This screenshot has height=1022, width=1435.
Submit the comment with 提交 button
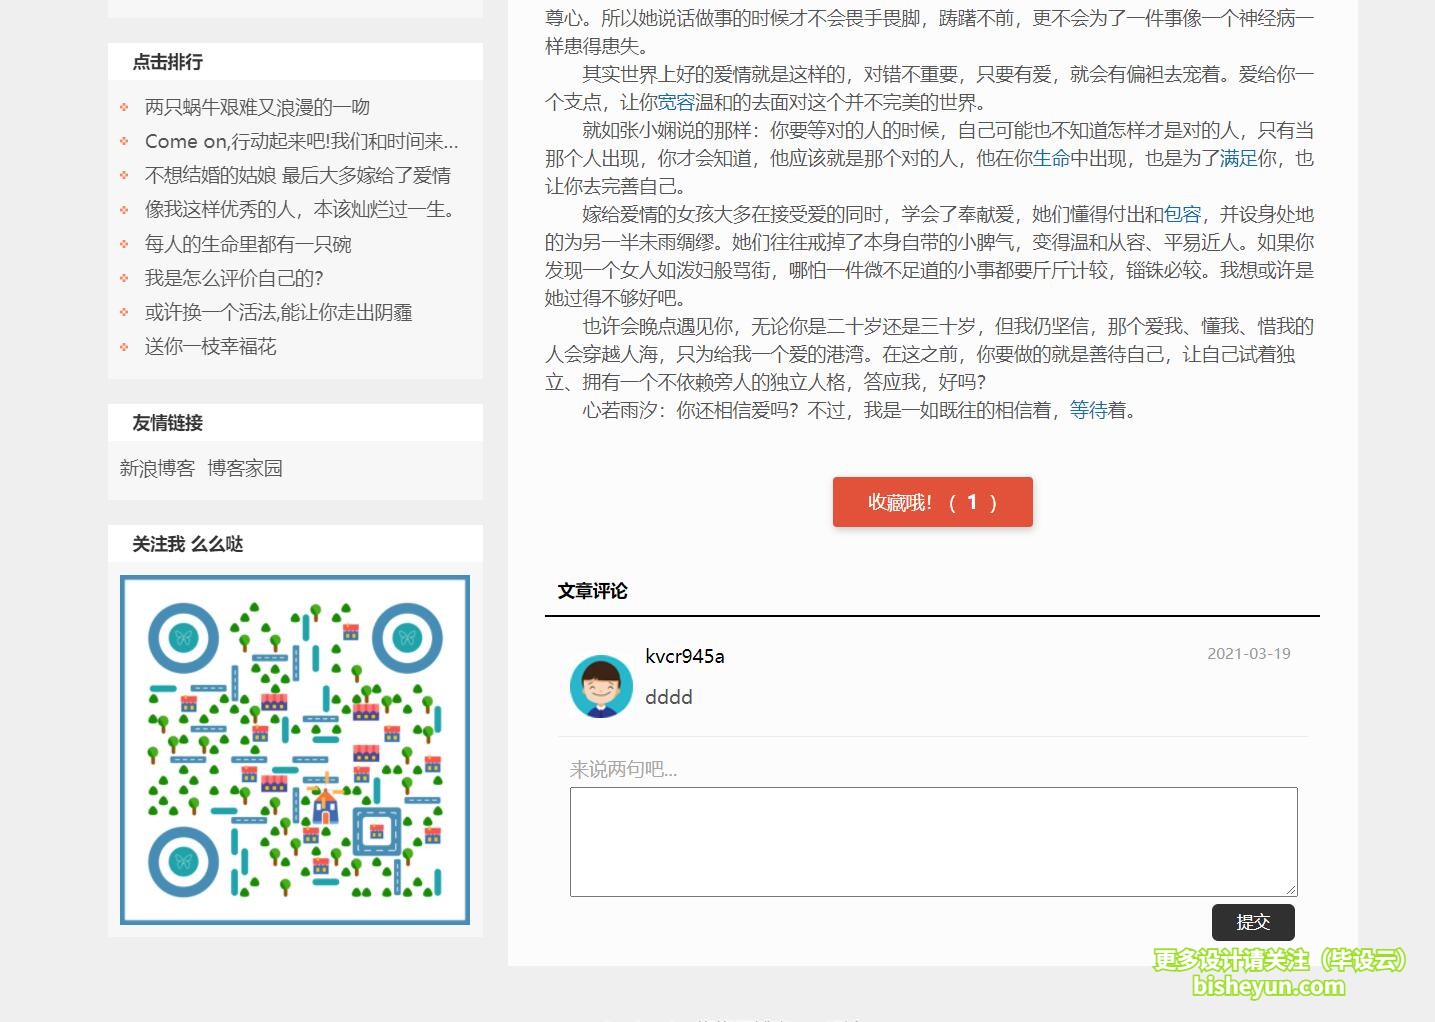(1253, 922)
